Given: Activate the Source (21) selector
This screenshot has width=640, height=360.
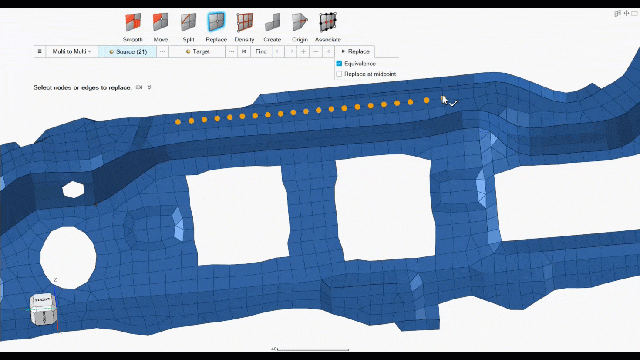Looking at the screenshot, I should pyautogui.click(x=127, y=51).
